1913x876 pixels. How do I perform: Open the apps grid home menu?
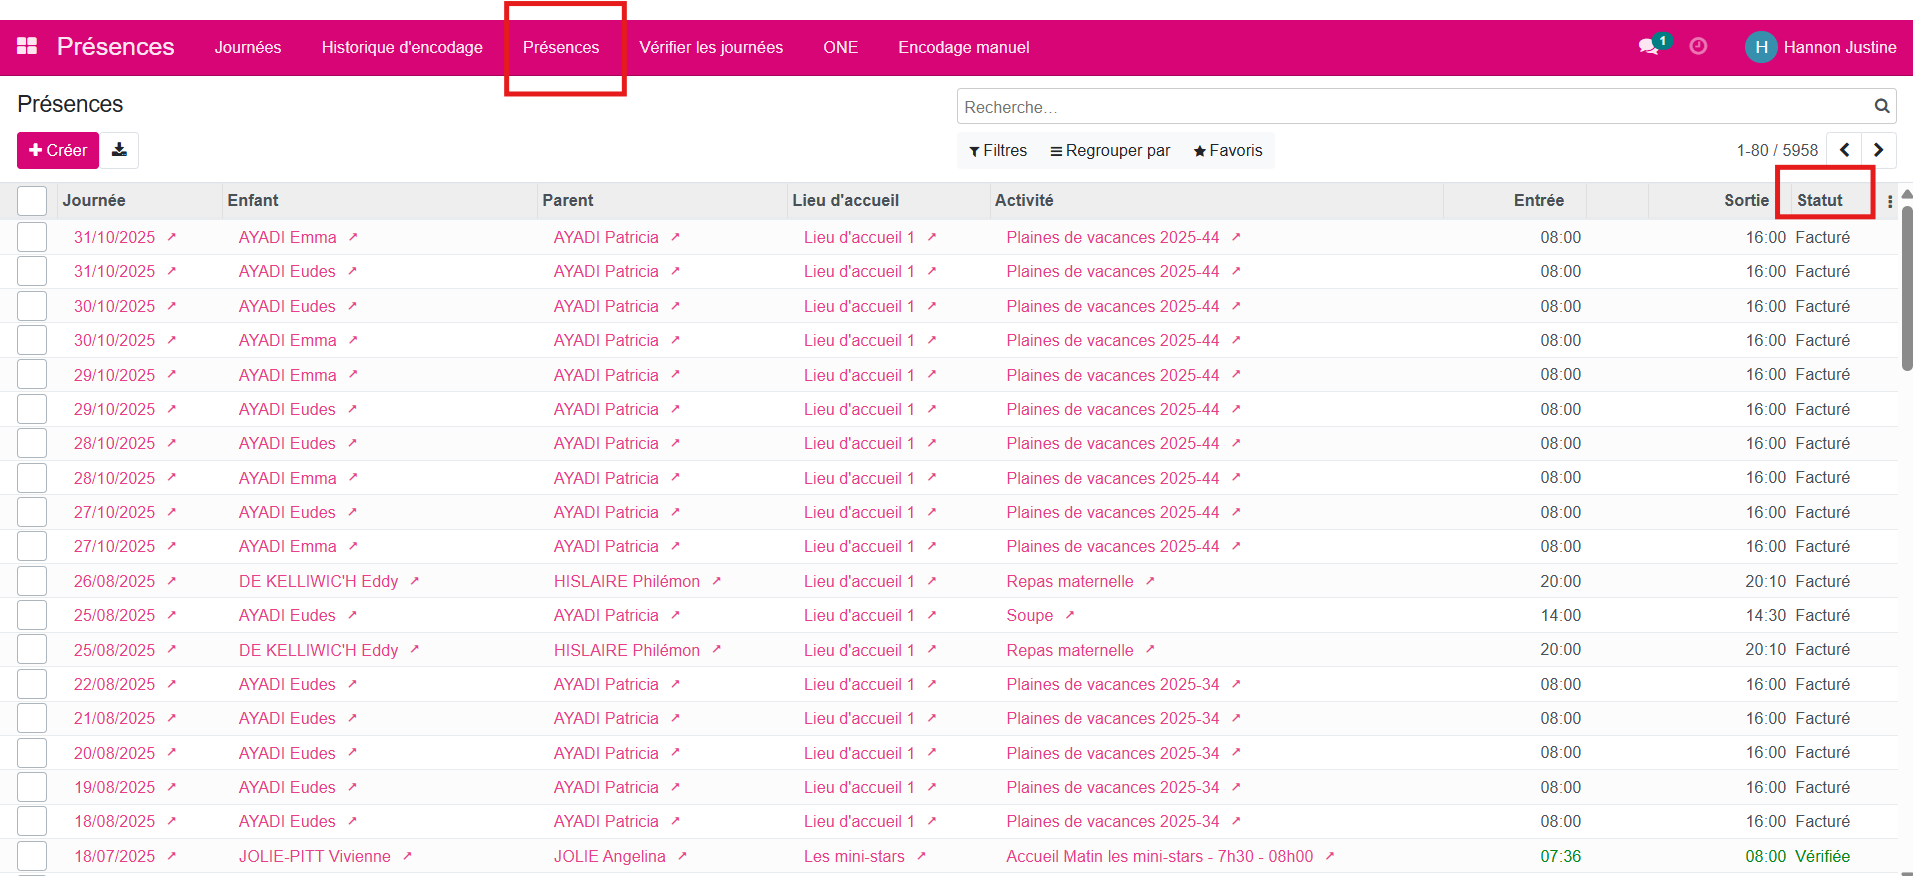[27, 46]
